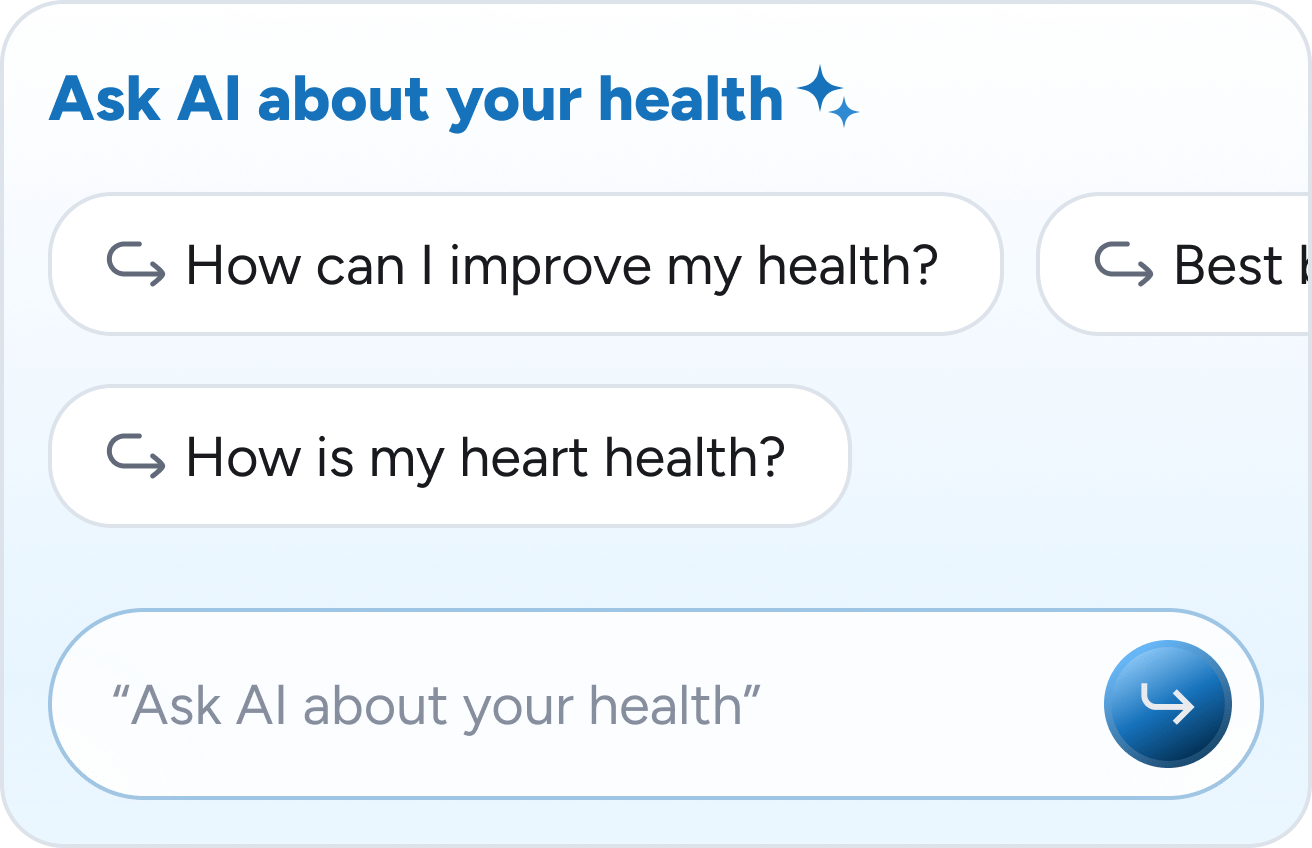
Task: Click the arrow icon in the improve-health suggestion
Action: tap(136, 265)
